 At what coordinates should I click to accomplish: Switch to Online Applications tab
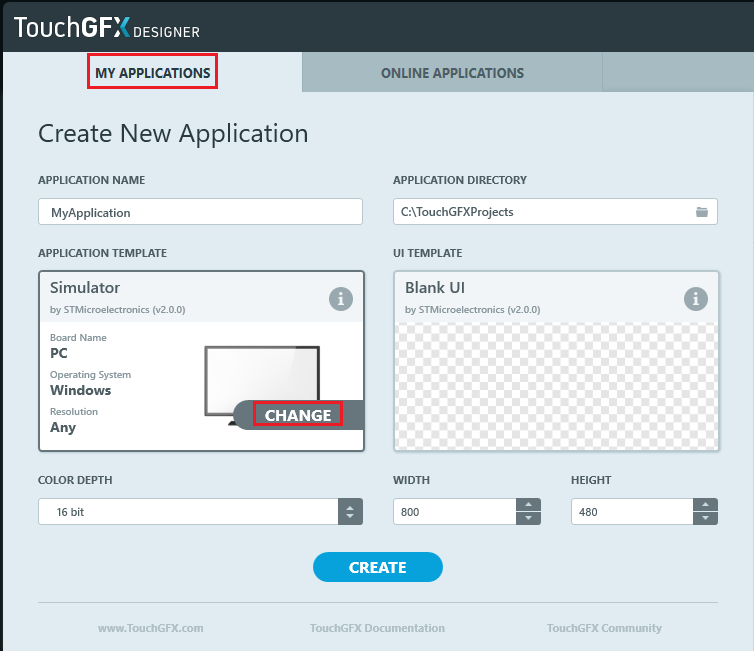(452, 73)
